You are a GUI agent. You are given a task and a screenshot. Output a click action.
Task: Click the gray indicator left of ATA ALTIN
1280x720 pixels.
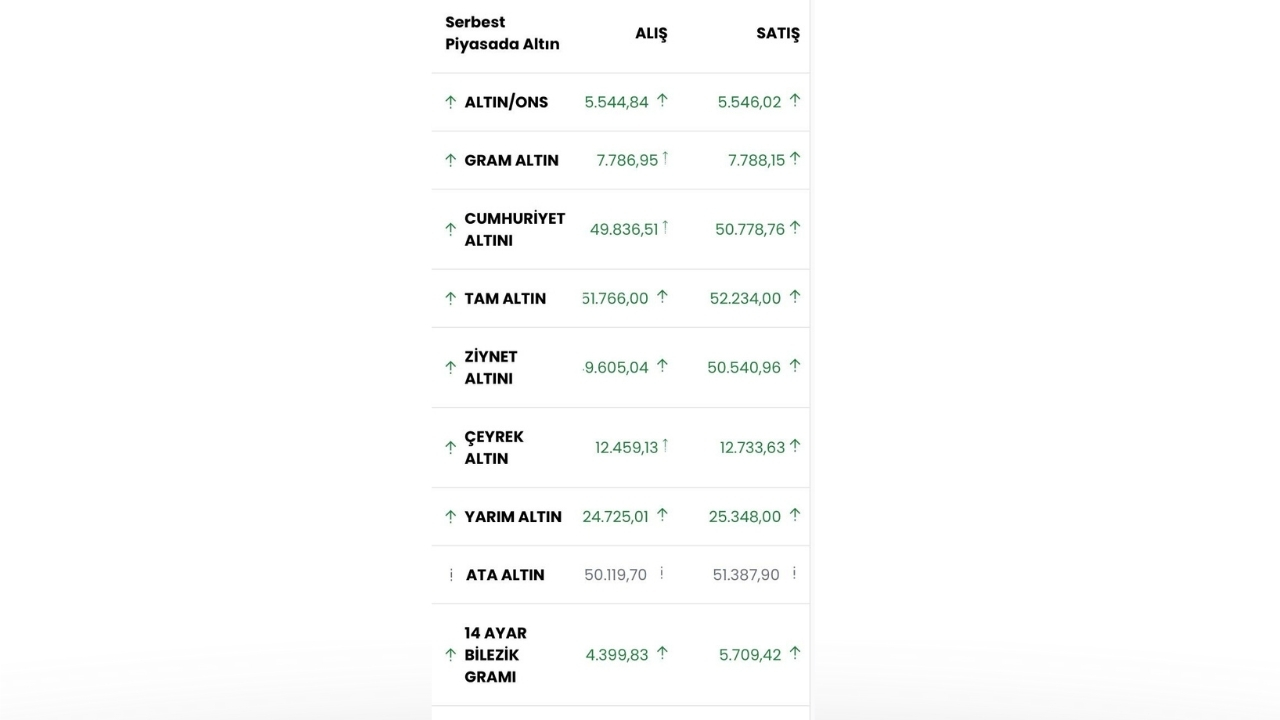pyautogui.click(x=451, y=575)
